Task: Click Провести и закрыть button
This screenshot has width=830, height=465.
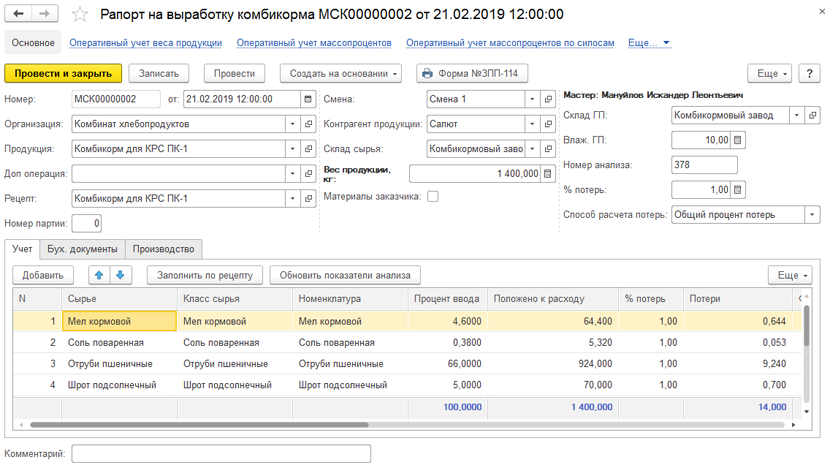Action: point(63,74)
